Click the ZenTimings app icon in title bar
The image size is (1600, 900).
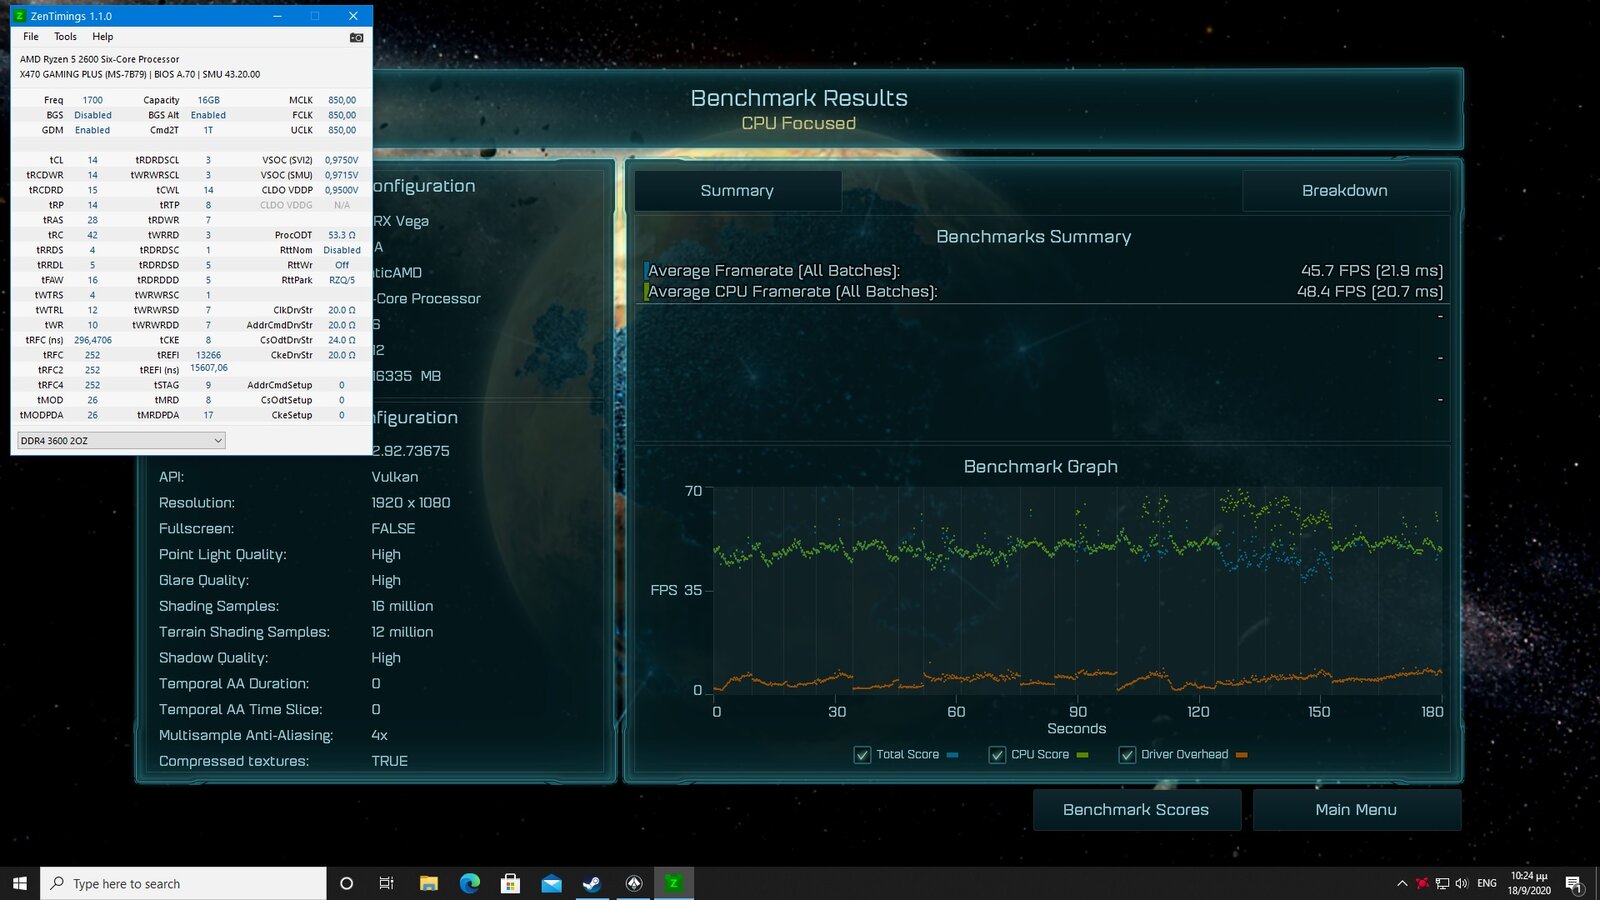click(20, 16)
